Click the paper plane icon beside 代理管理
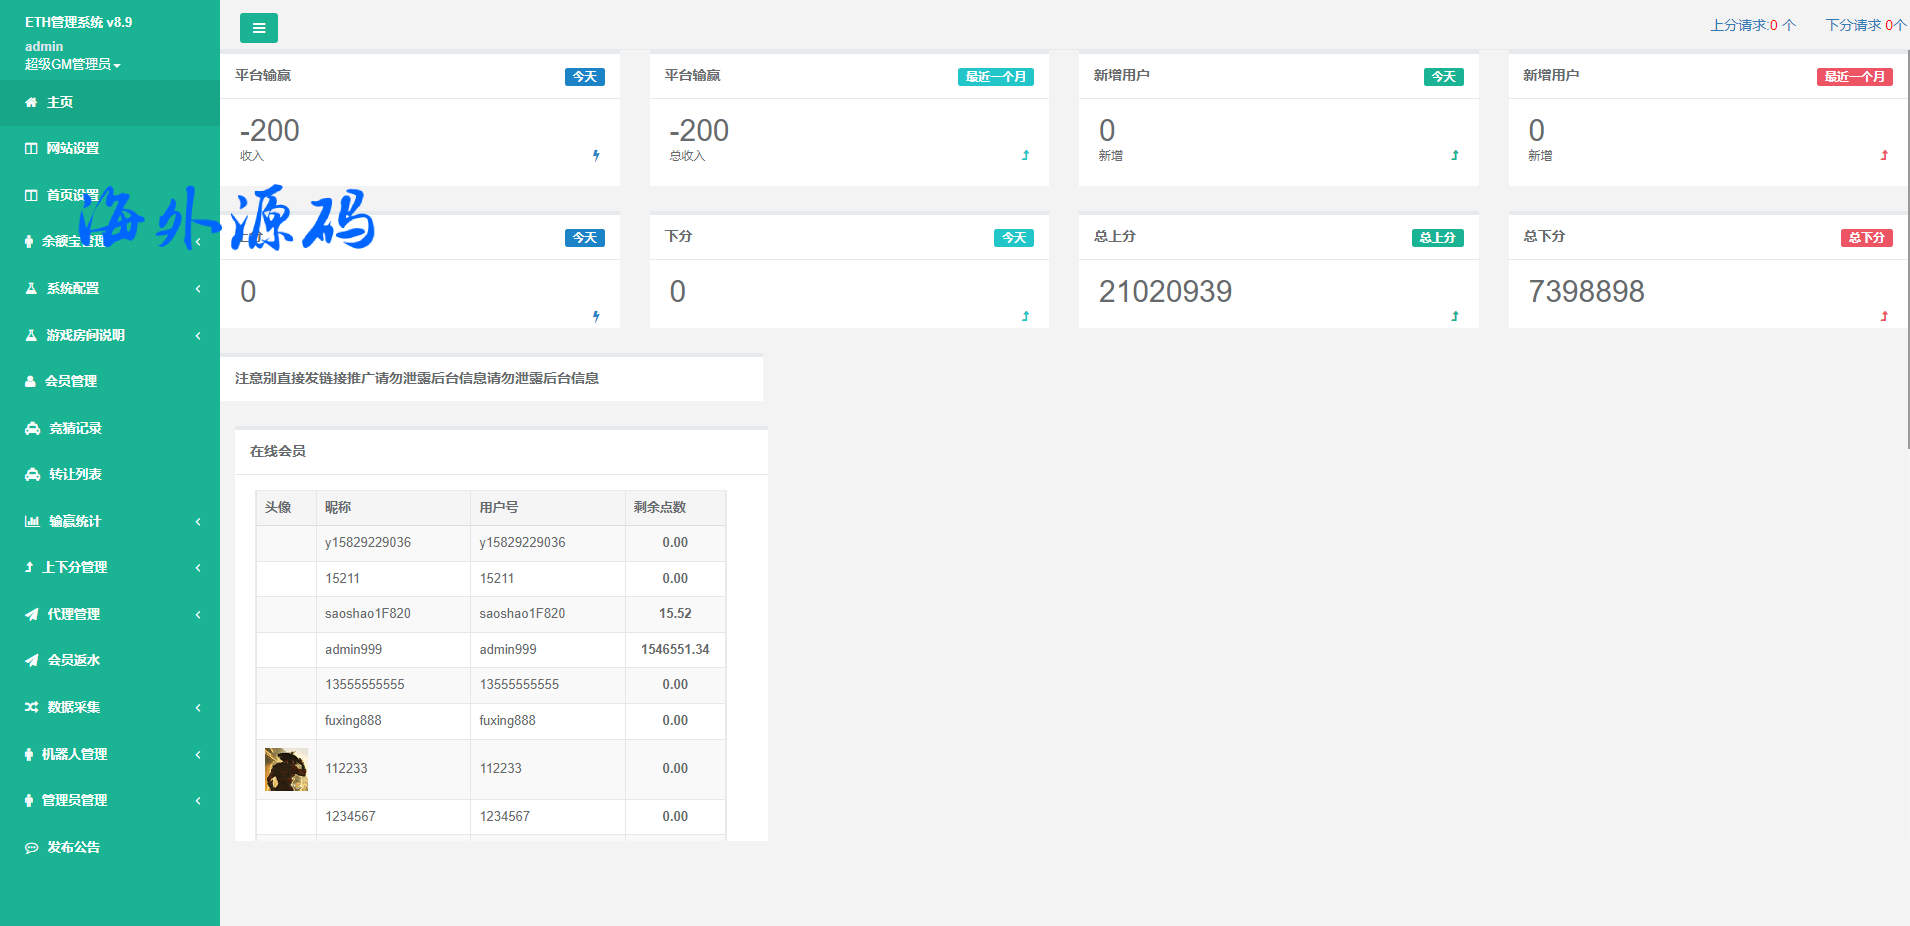Screen dimensions: 1910x926 pos(32,614)
